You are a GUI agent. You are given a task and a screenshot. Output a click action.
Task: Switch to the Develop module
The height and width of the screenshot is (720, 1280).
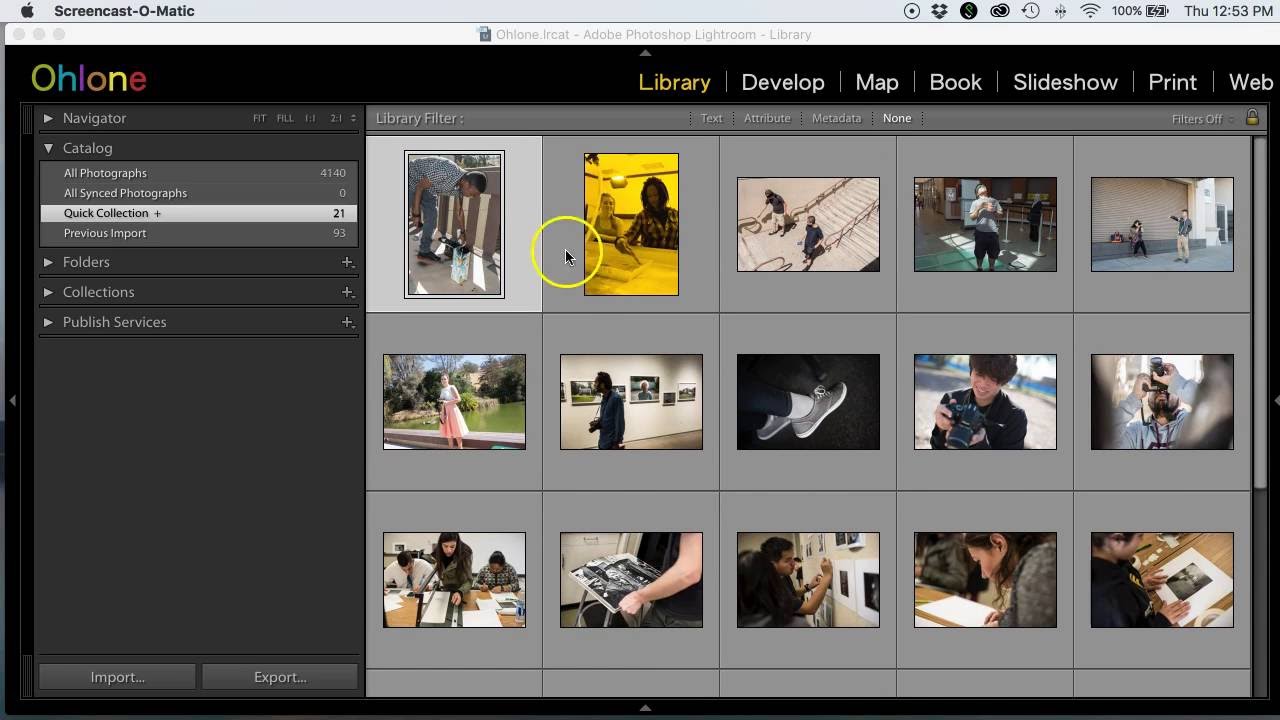coord(783,82)
